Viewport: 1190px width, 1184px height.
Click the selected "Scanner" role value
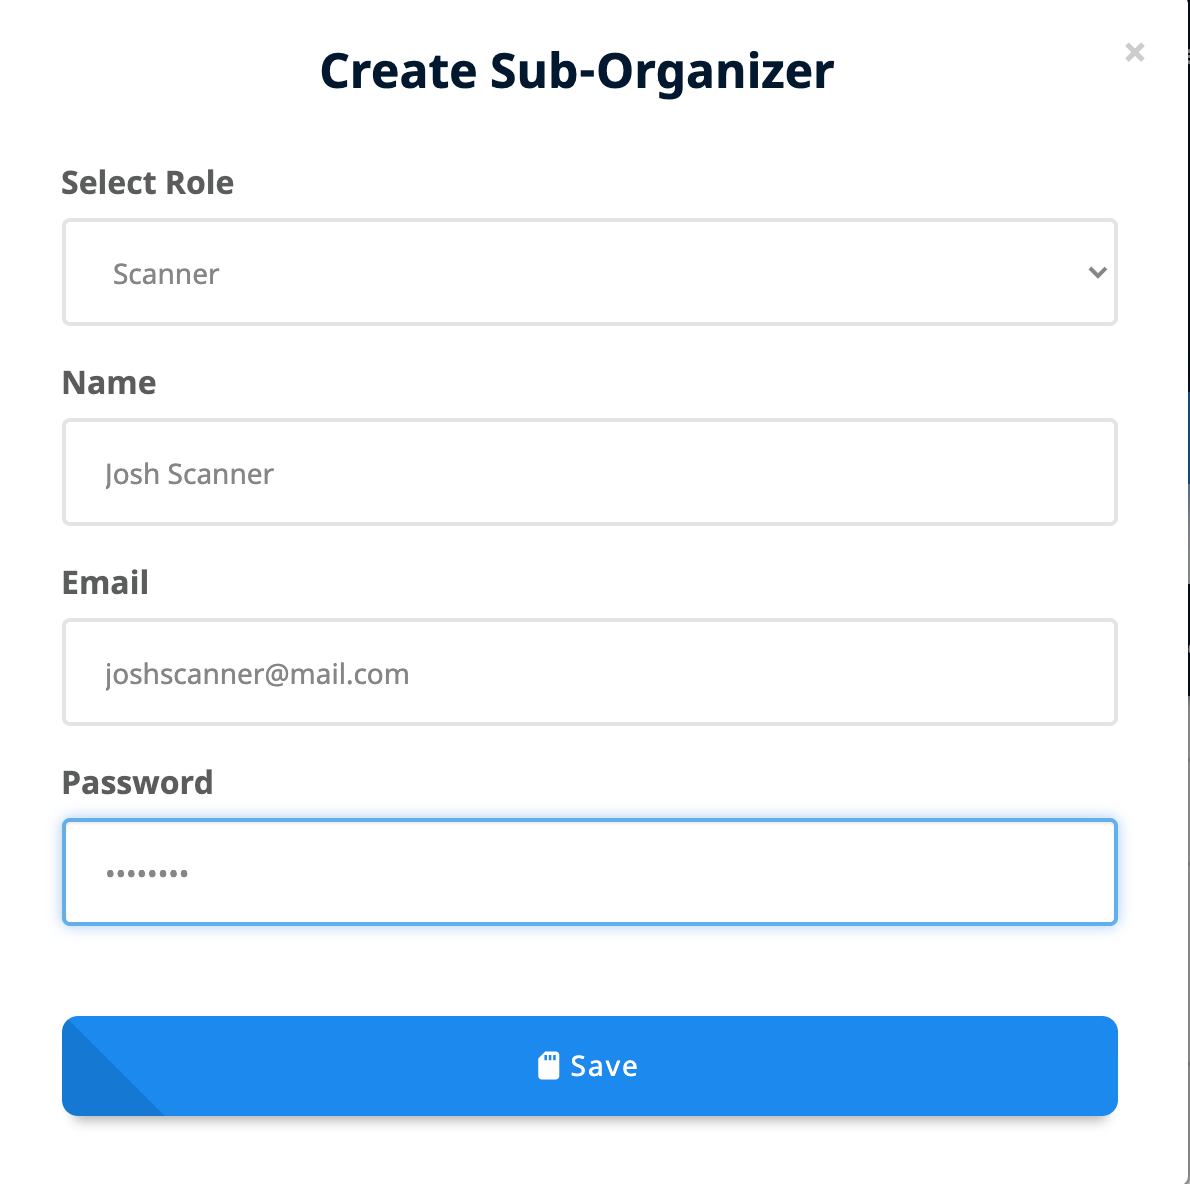coord(166,274)
